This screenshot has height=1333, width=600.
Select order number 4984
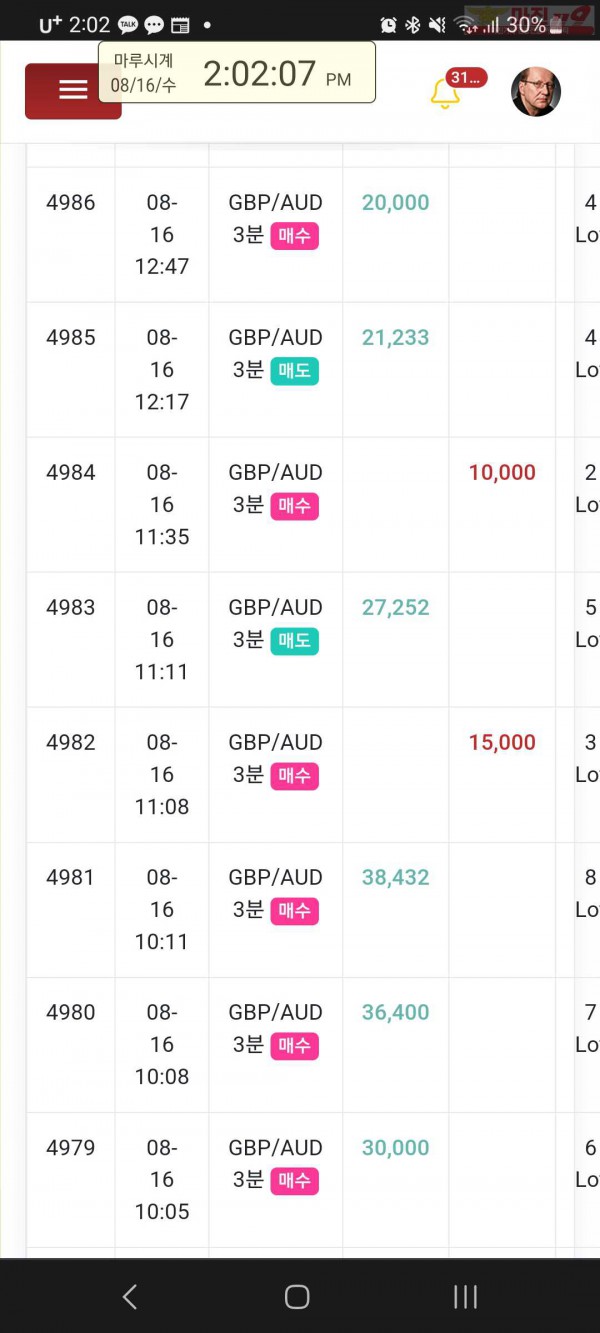tap(71, 473)
